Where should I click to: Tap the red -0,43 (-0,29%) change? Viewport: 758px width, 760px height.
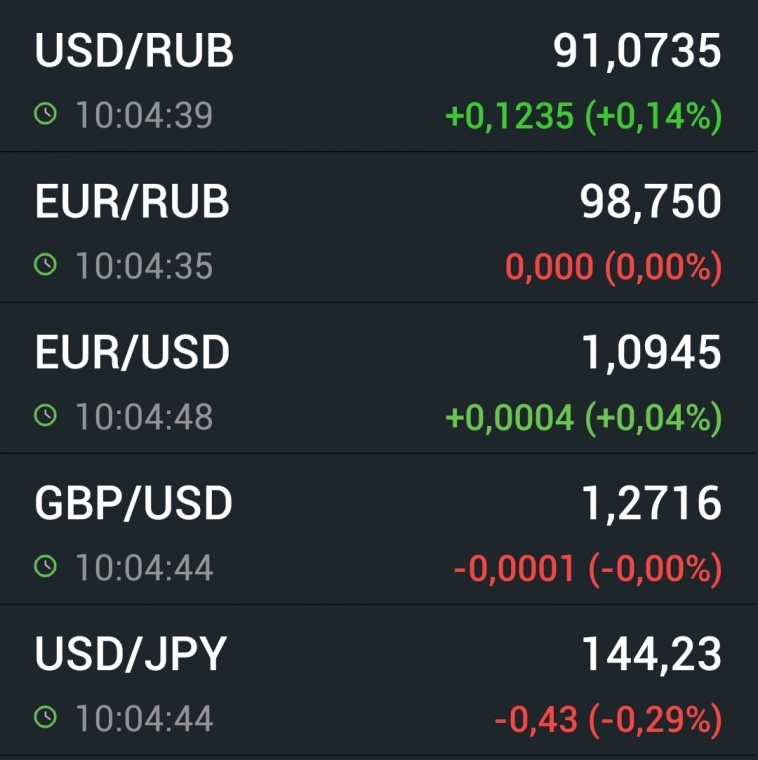tap(607, 718)
